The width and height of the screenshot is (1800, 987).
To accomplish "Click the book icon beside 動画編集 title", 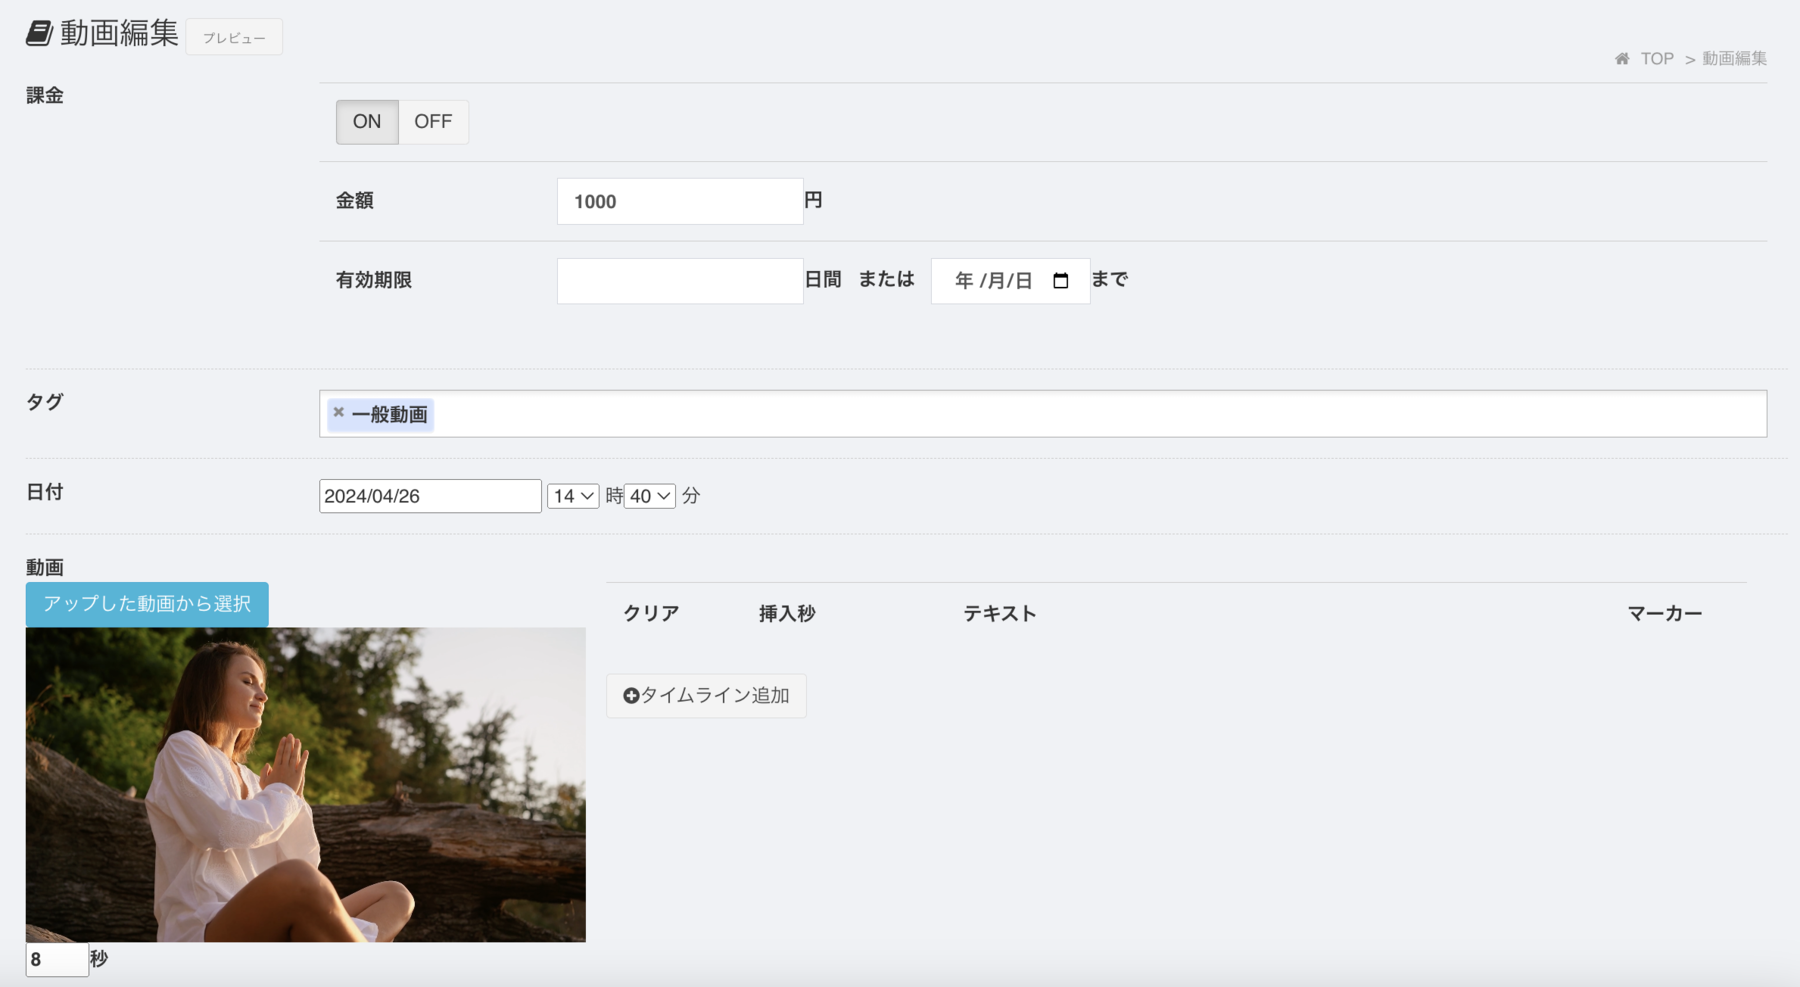I will [x=39, y=33].
